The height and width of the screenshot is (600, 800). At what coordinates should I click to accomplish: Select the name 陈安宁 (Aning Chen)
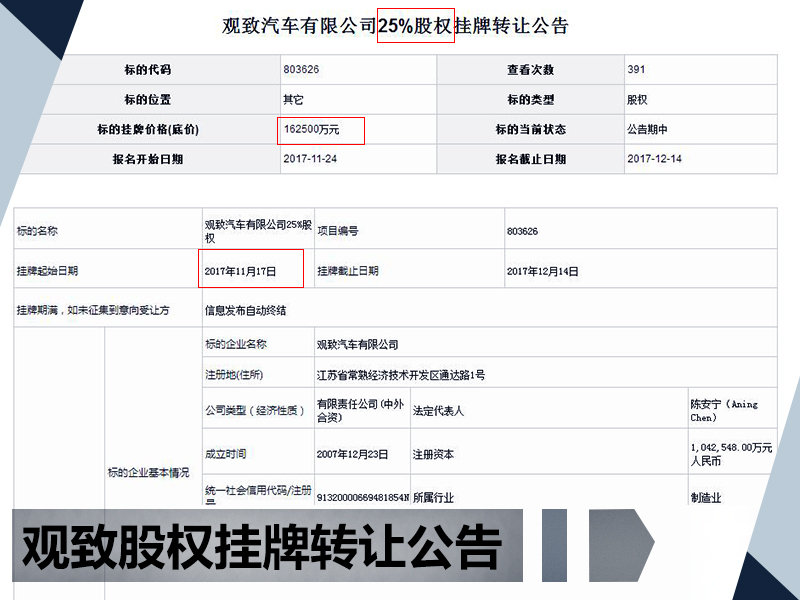(x=724, y=411)
